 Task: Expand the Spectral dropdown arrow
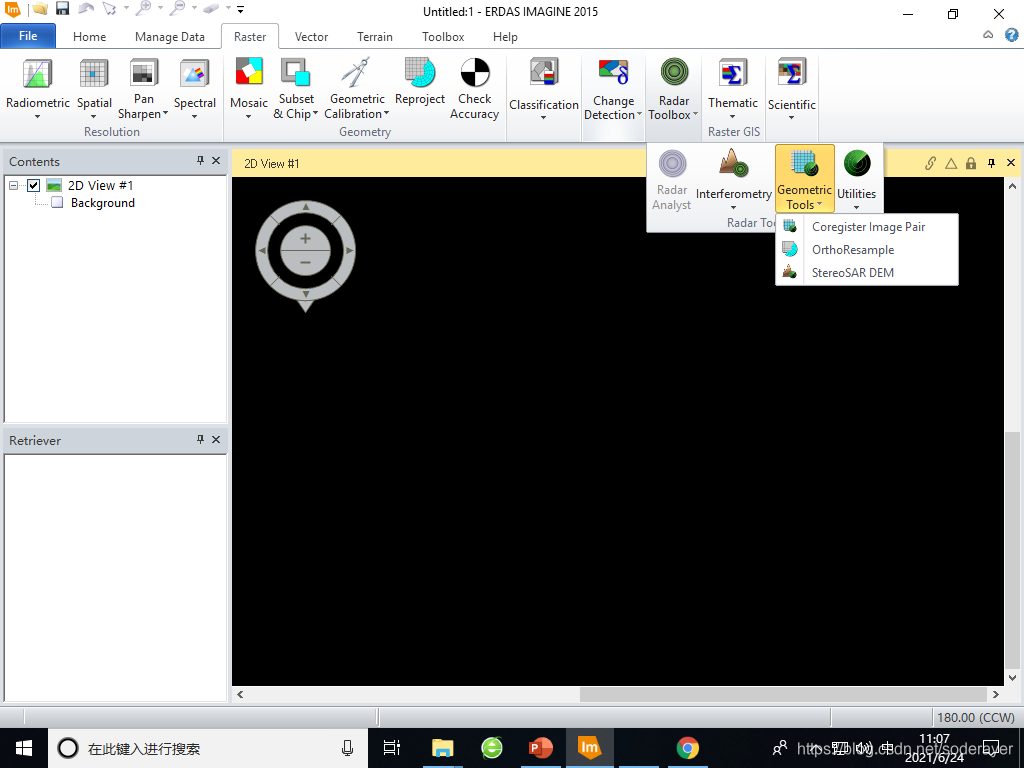(194, 117)
